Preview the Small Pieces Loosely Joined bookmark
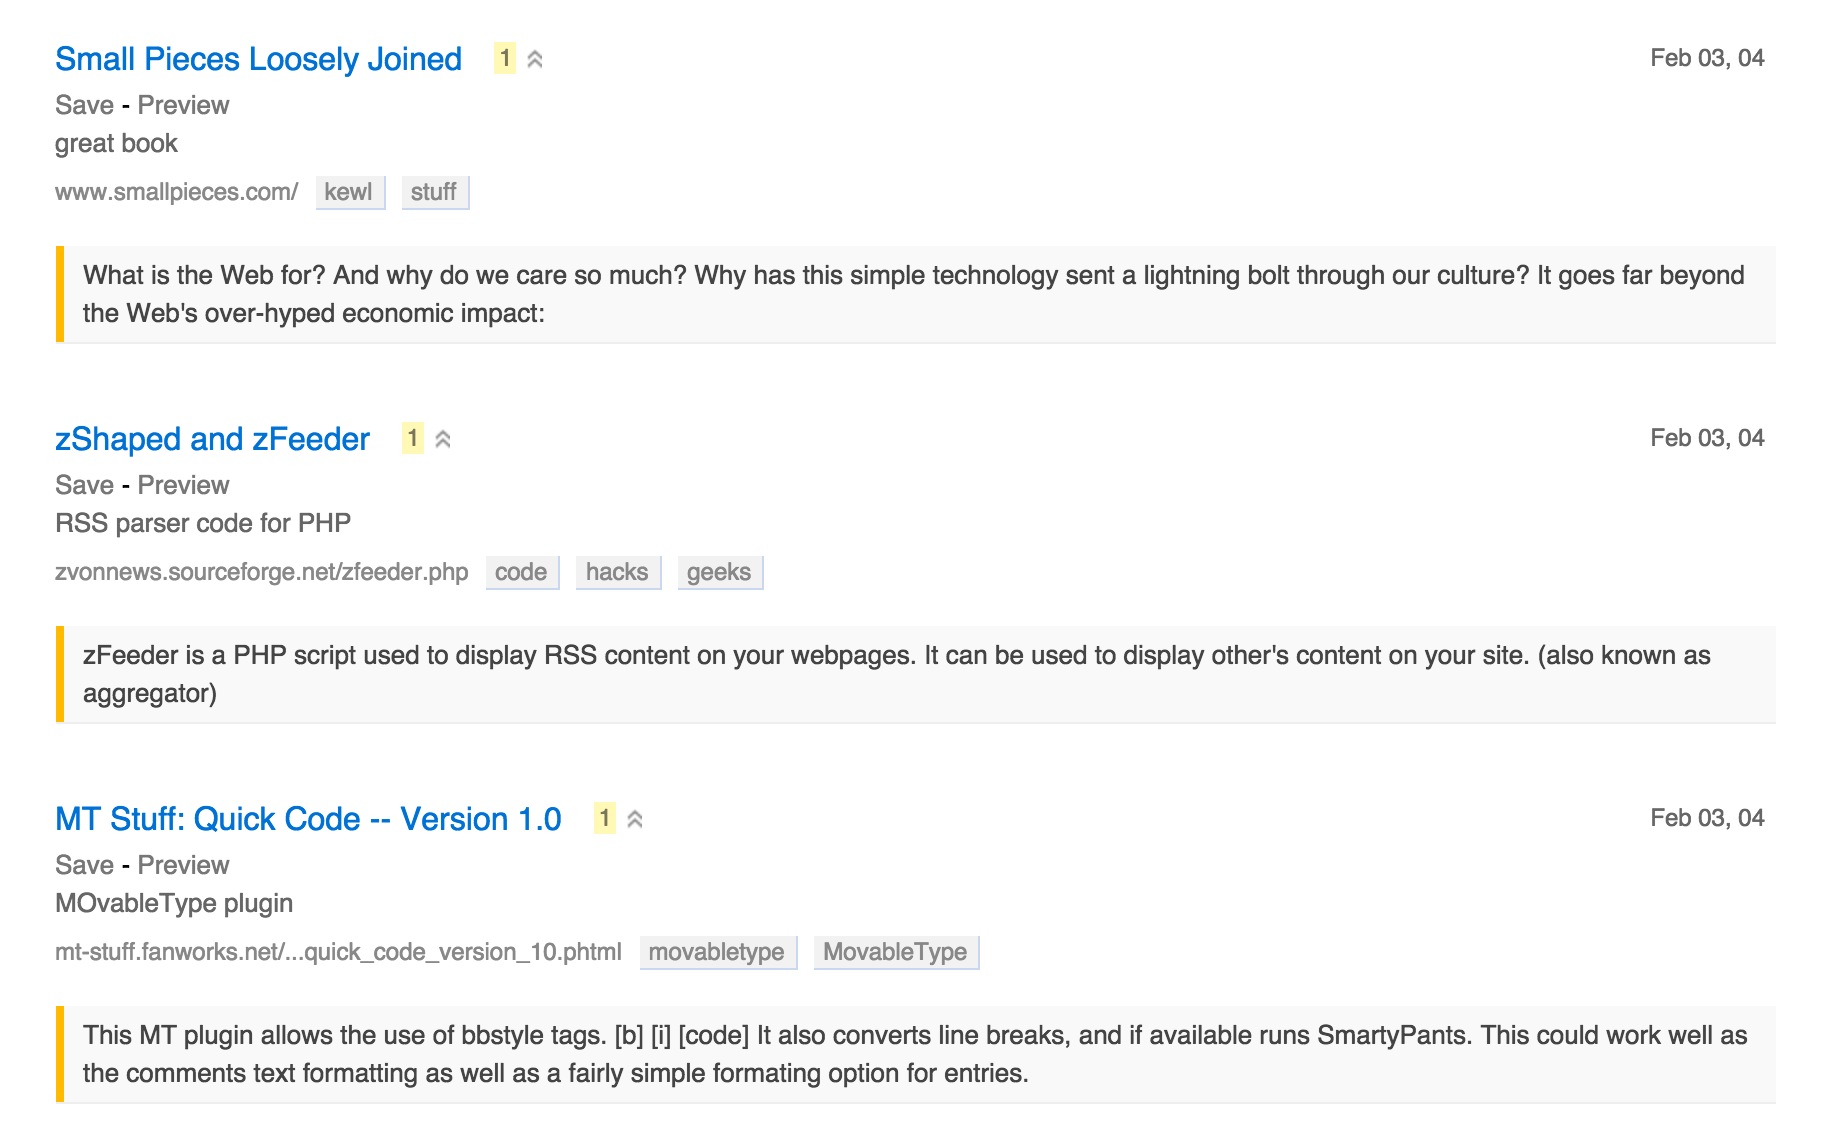The width and height of the screenshot is (1846, 1136). click(x=183, y=105)
